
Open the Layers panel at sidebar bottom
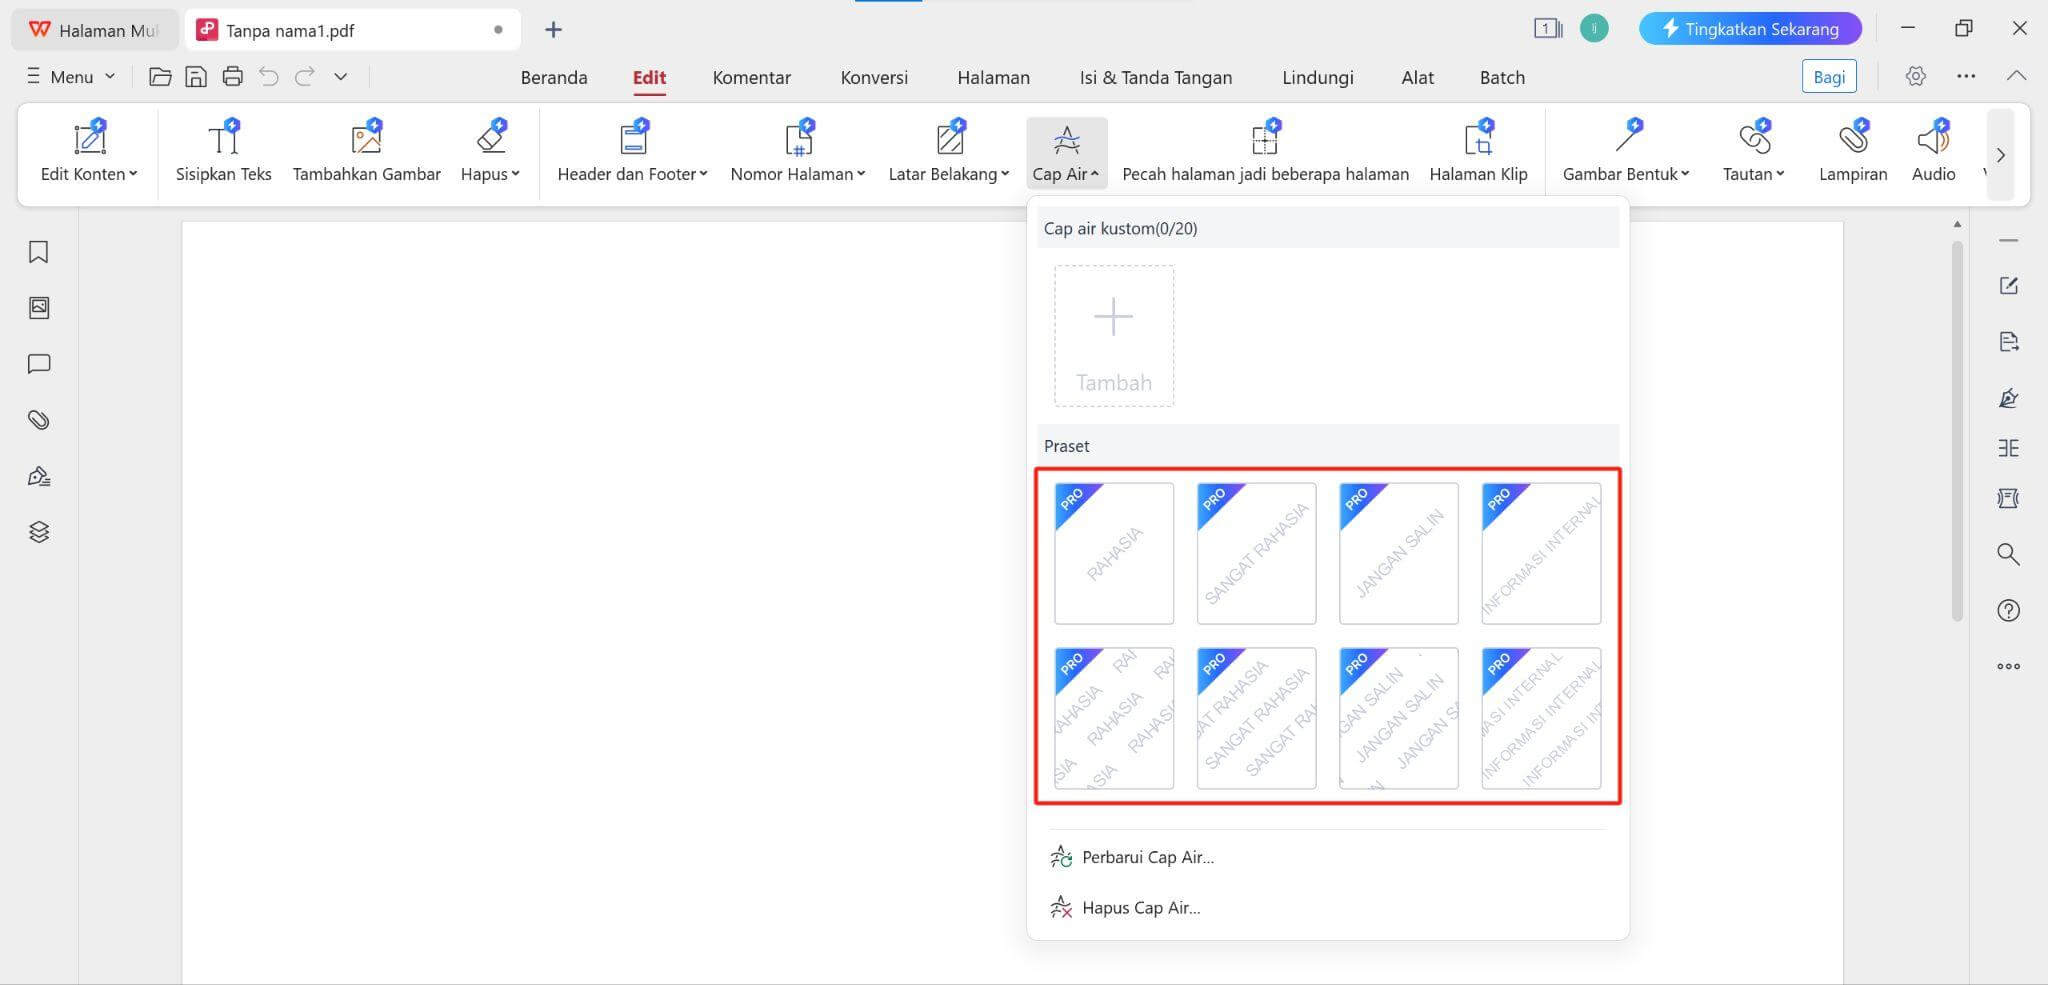(39, 531)
